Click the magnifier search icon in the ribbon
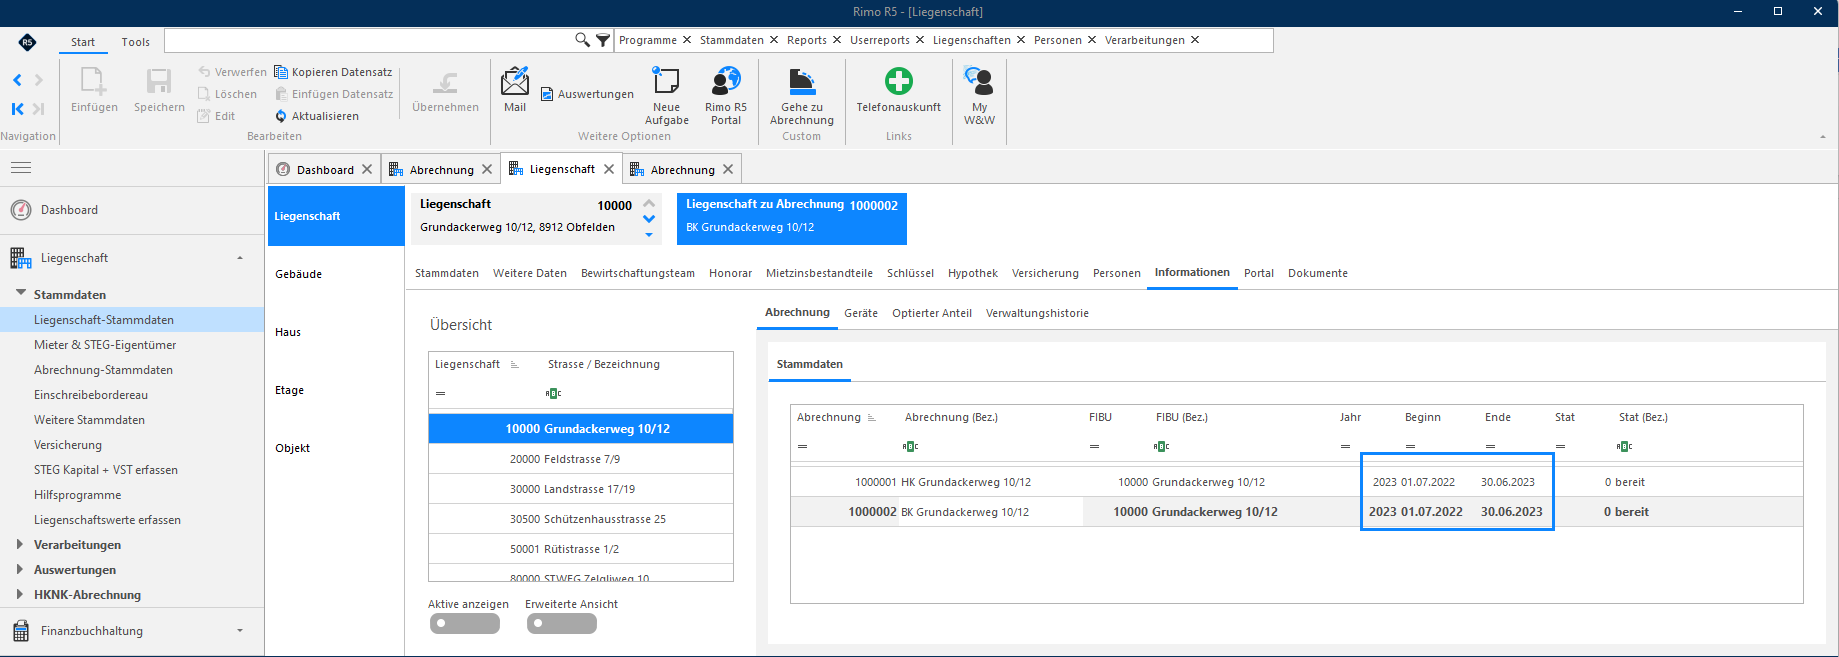This screenshot has height=657, width=1839. coord(582,40)
